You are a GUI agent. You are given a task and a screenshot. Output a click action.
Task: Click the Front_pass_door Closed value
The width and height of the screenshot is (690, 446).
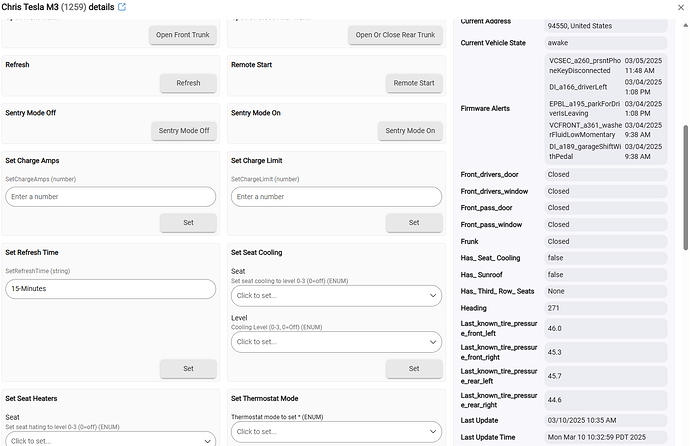click(x=606, y=208)
